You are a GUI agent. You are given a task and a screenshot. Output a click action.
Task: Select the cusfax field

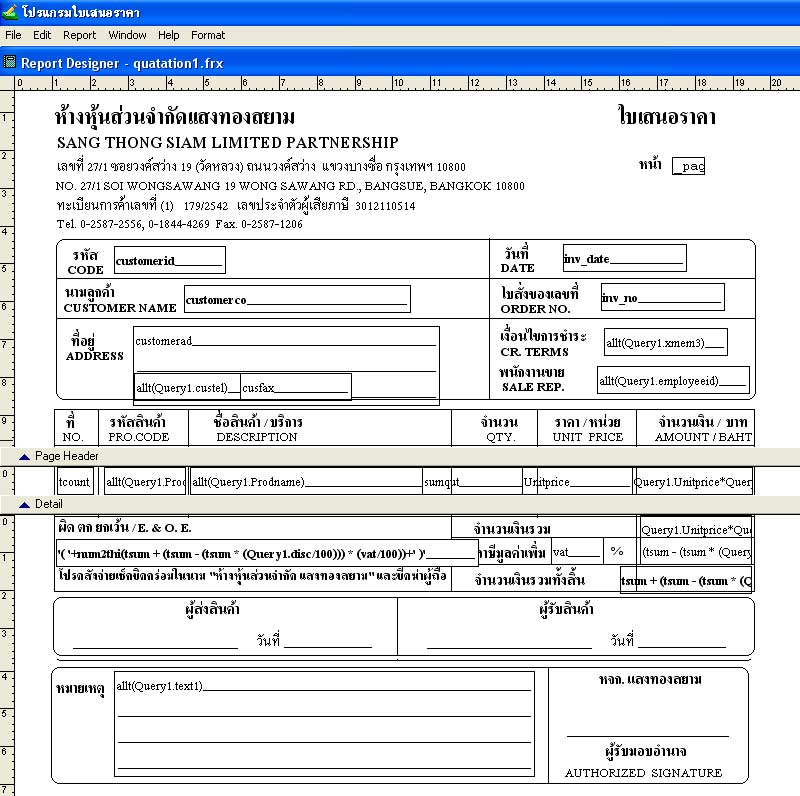296,387
